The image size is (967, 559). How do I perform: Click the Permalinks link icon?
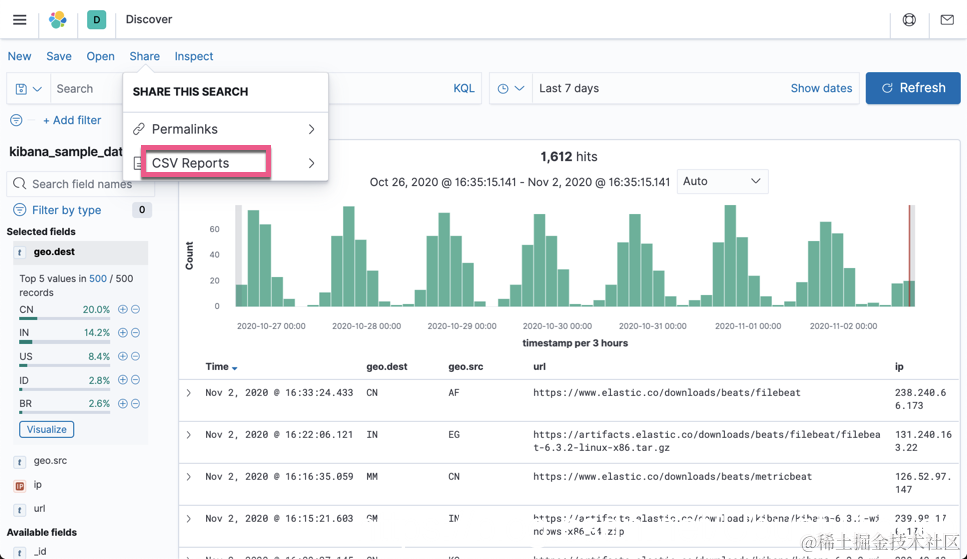(139, 129)
